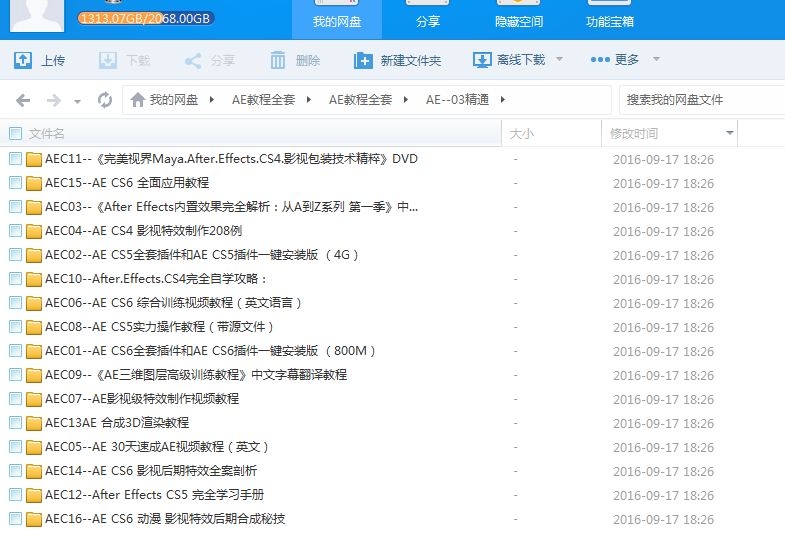
Task: Open the 隐藏空间 tab
Action: pos(519,21)
